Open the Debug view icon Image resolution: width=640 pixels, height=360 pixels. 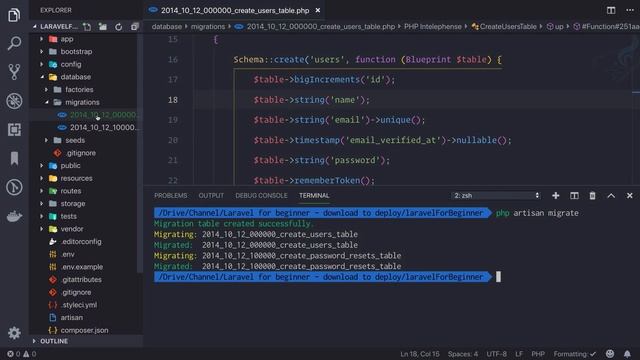(14, 101)
